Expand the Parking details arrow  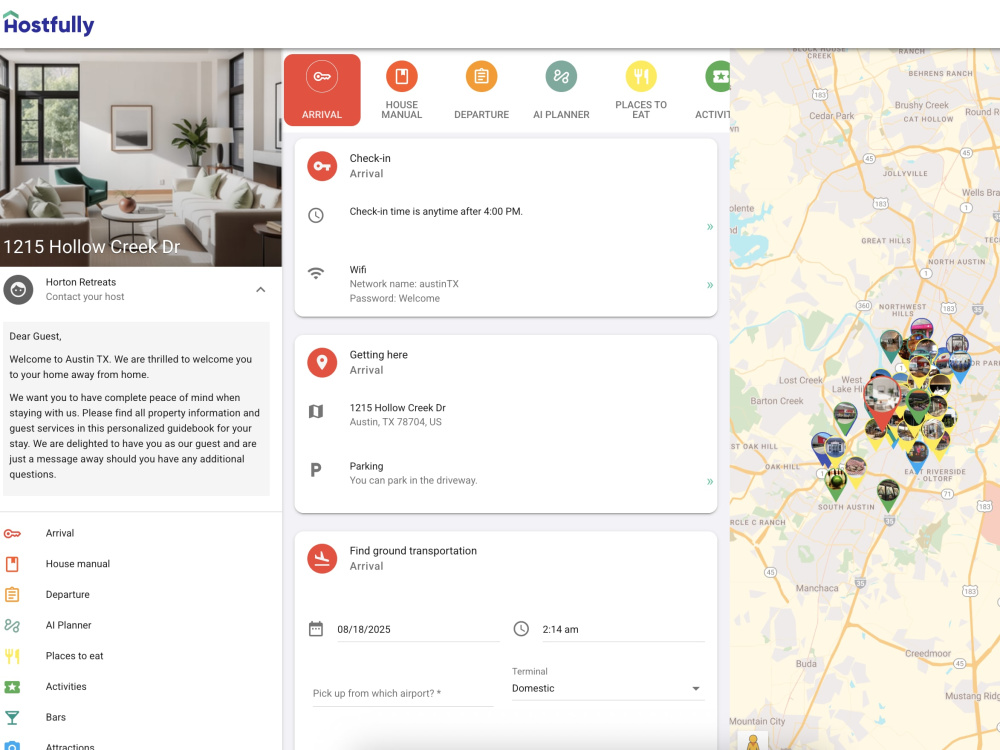click(x=710, y=482)
